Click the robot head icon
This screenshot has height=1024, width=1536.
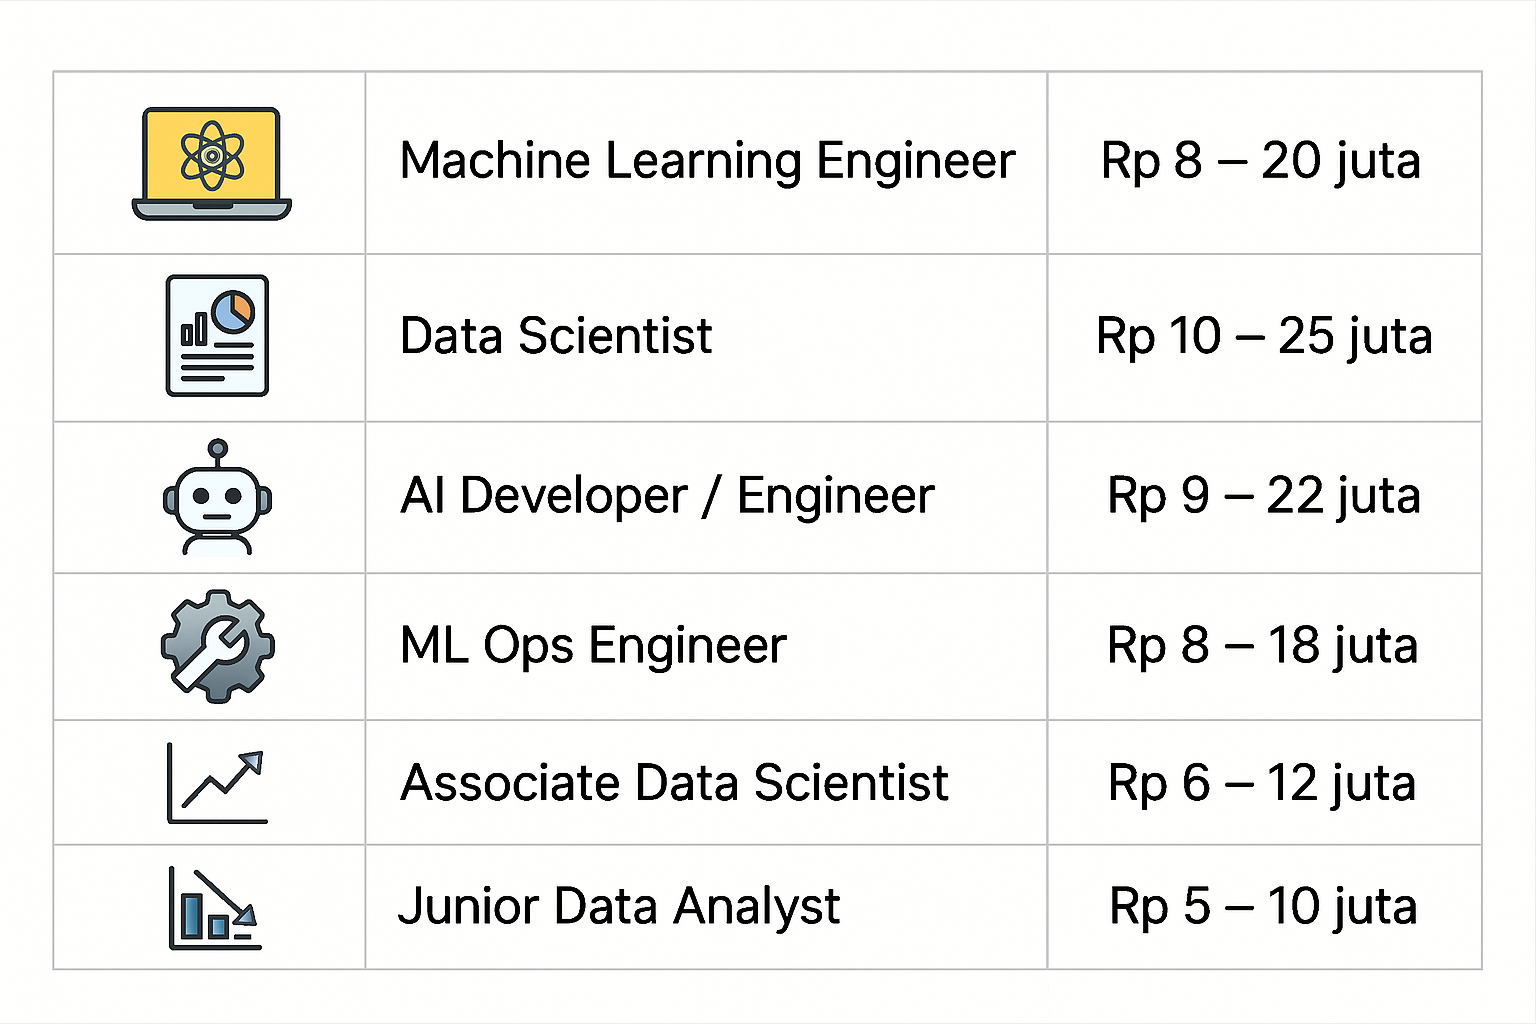pyautogui.click(x=217, y=497)
